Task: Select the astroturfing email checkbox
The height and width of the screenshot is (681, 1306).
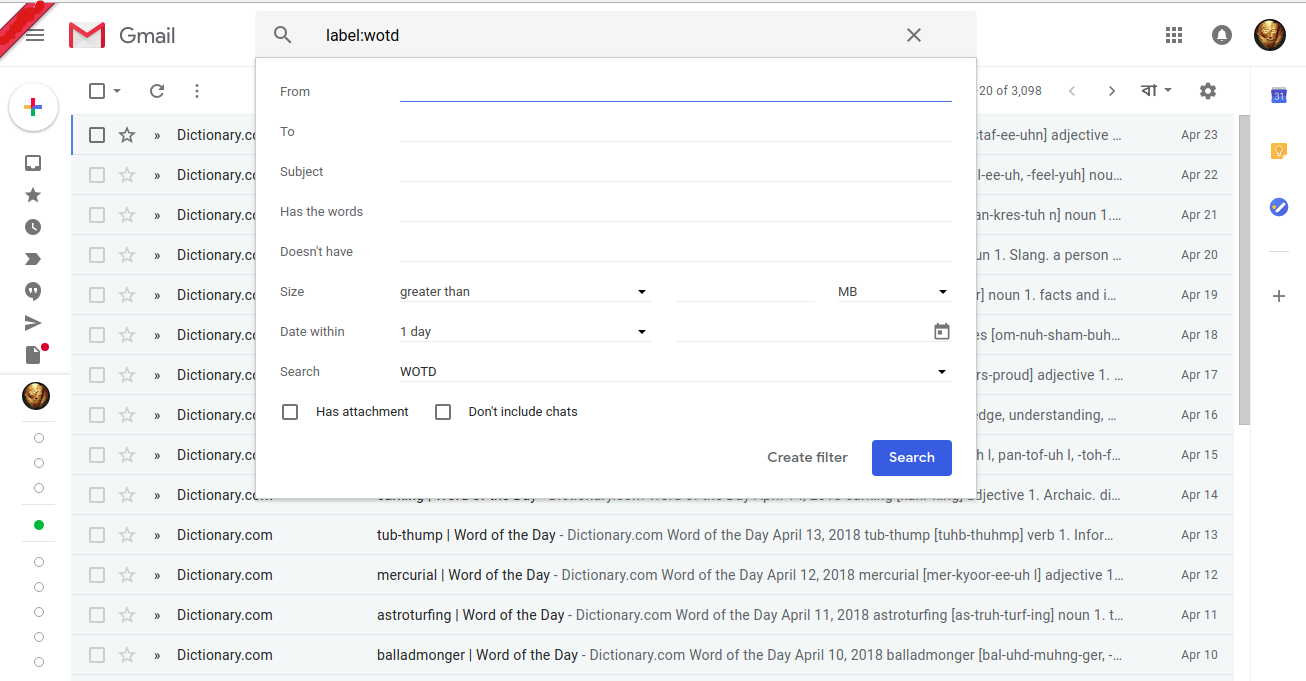Action: click(x=97, y=615)
